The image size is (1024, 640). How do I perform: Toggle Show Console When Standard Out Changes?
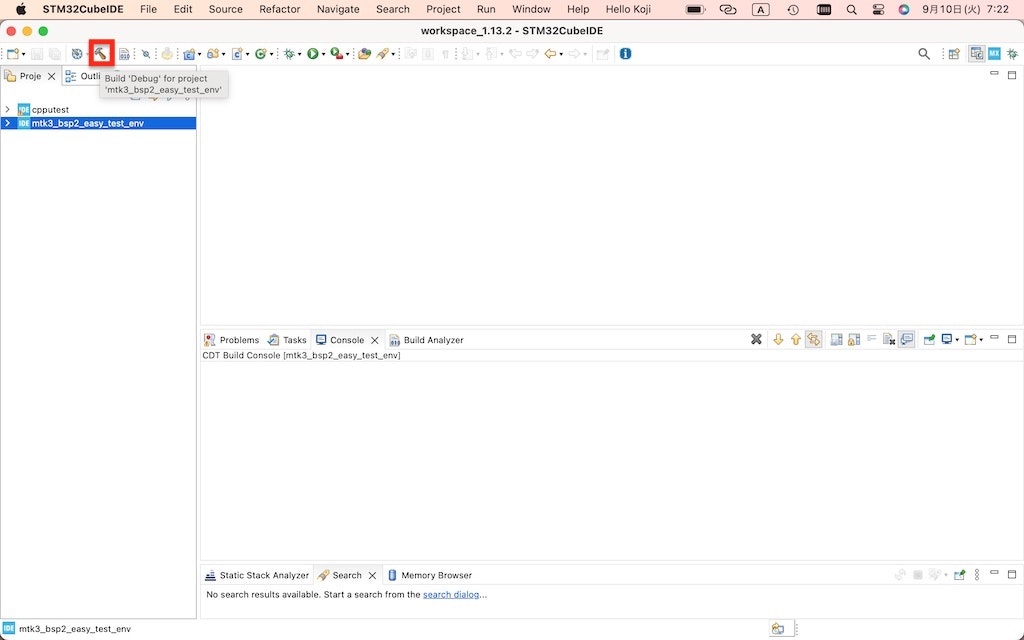tap(834, 339)
